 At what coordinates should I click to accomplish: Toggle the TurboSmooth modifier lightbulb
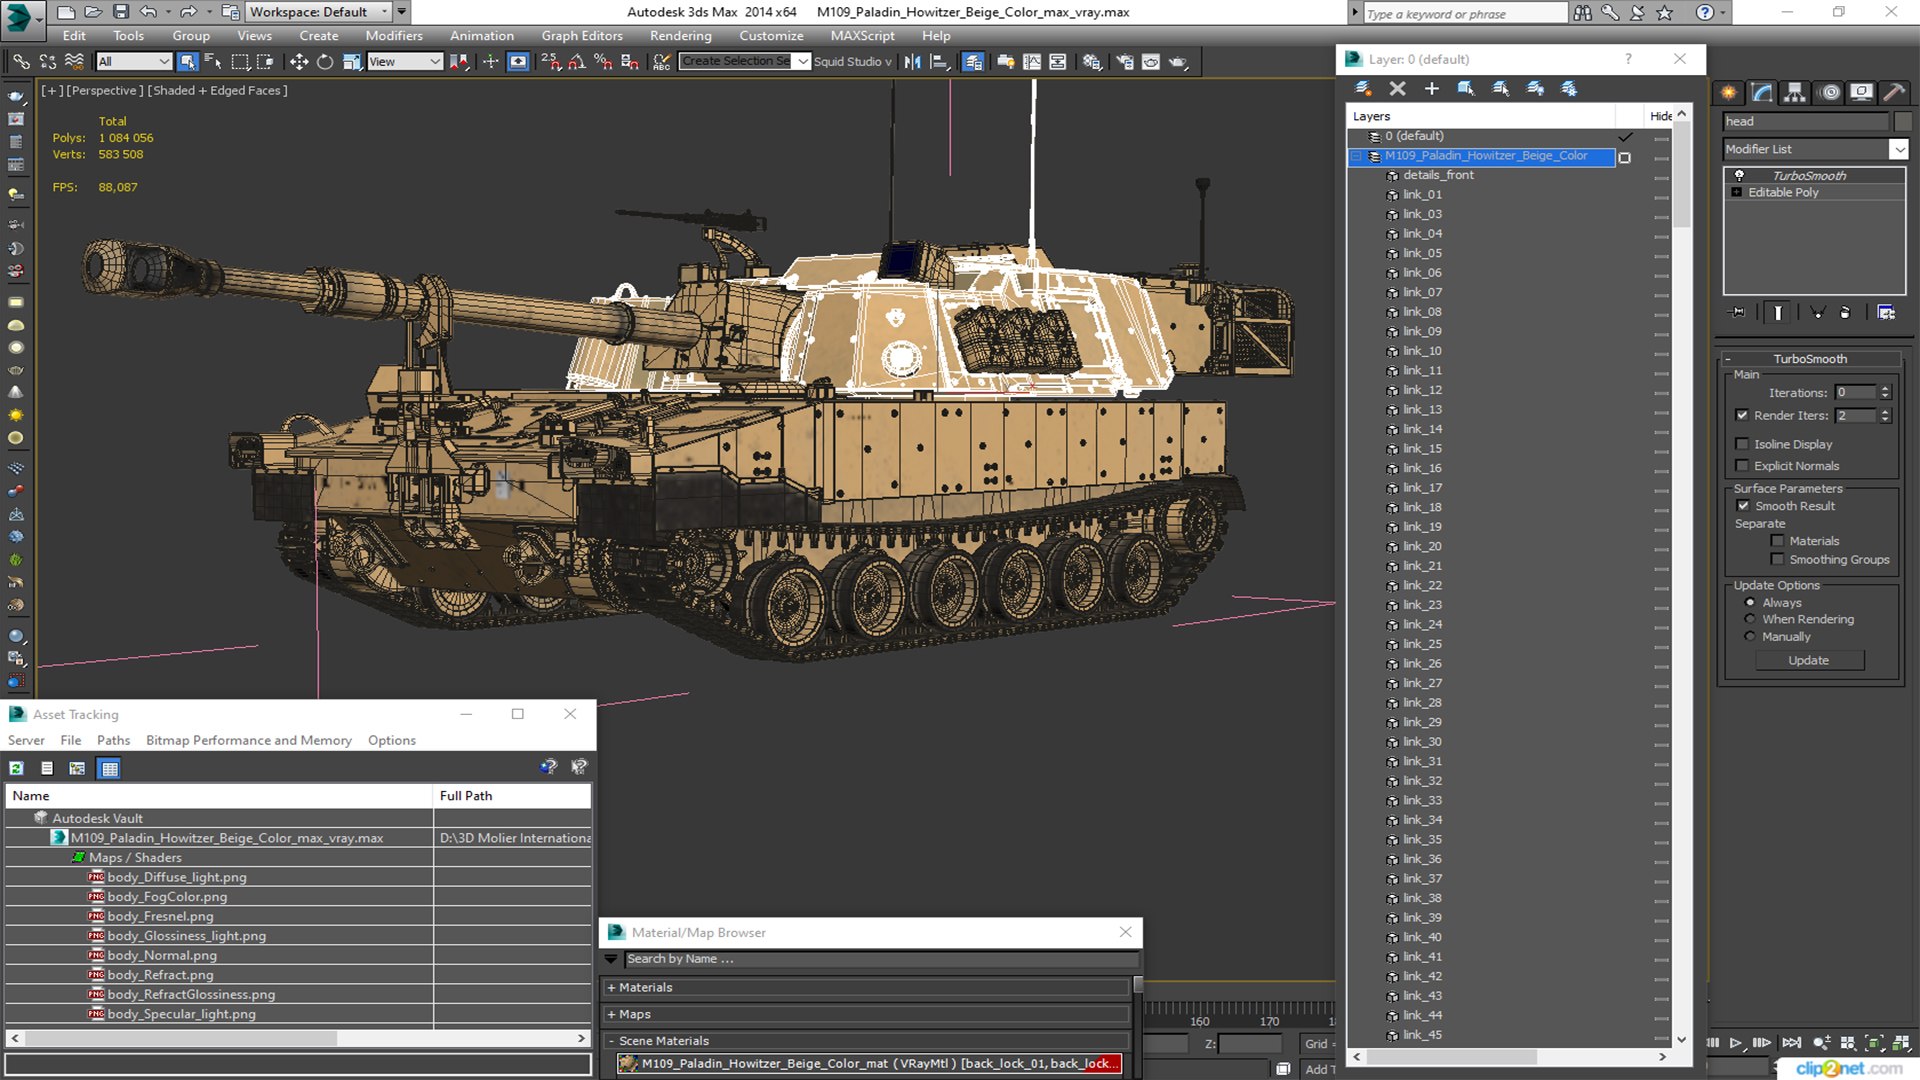(1739, 175)
